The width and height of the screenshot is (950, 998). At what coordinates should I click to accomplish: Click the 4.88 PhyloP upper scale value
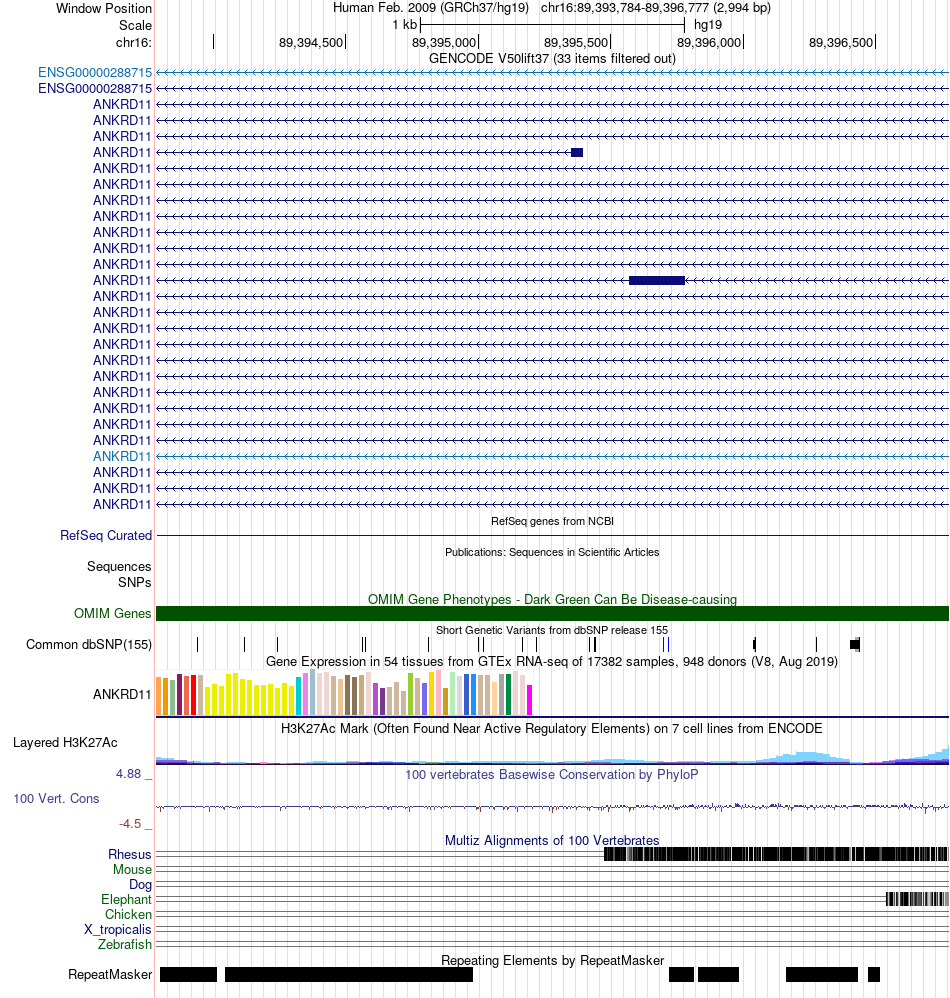coord(129,774)
